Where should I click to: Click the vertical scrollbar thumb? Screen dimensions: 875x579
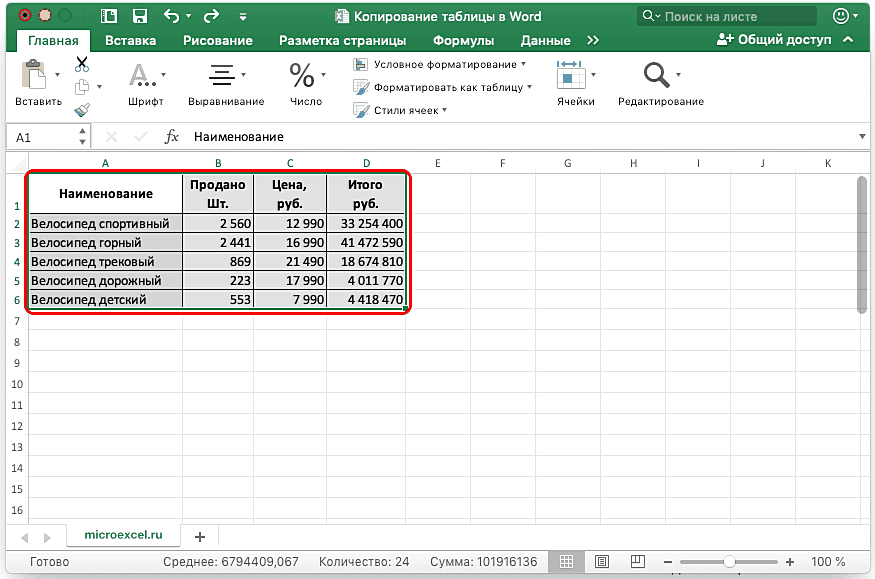click(862, 244)
